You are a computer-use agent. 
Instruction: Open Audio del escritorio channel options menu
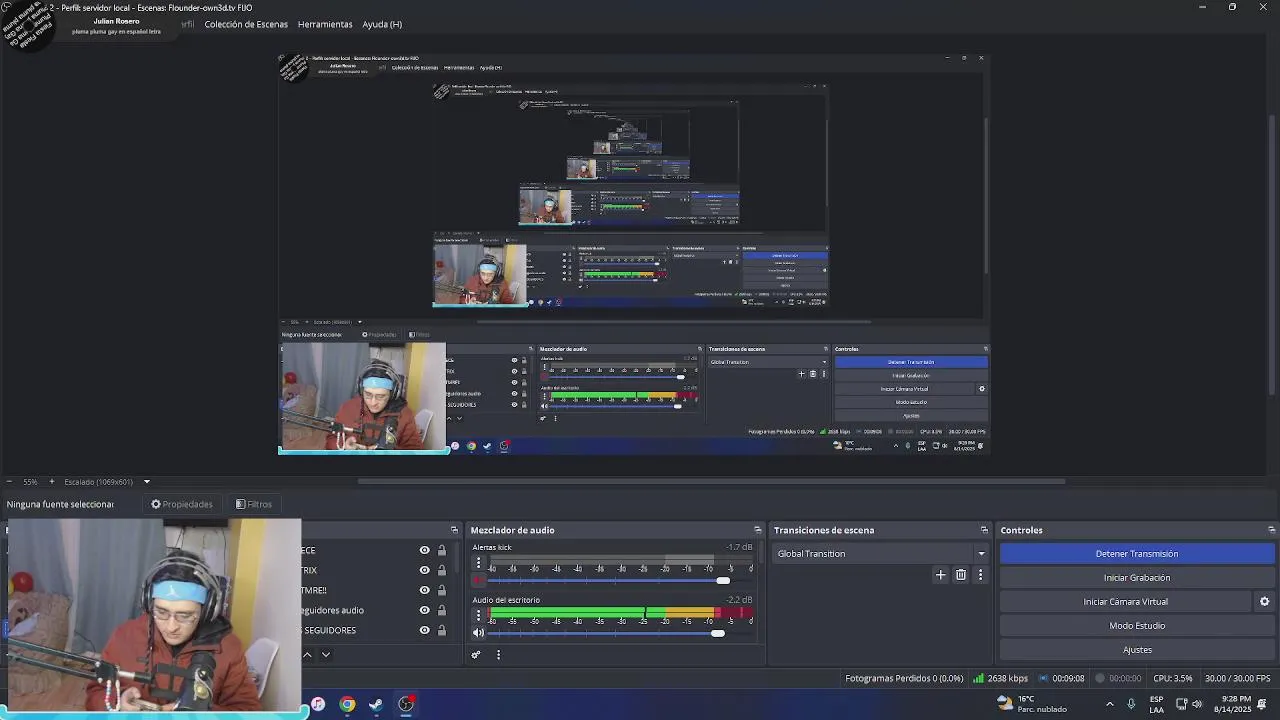pyautogui.click(x=478, y=615)
